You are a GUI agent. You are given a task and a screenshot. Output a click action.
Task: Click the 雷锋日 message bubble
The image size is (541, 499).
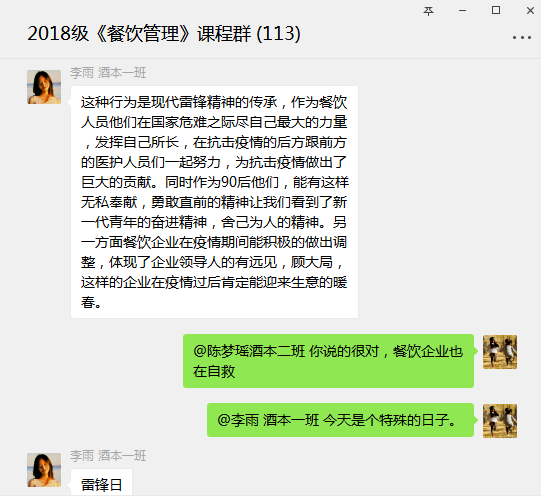[101, 484]
